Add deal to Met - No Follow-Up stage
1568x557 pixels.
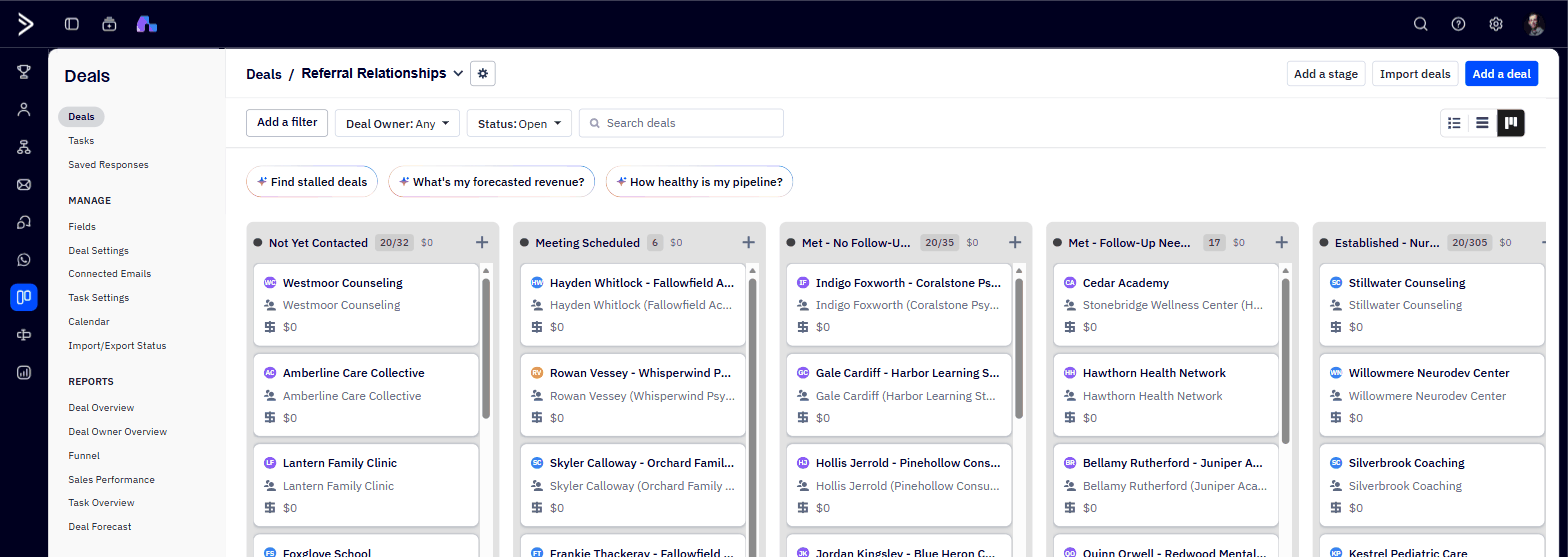click(1015, 242)
